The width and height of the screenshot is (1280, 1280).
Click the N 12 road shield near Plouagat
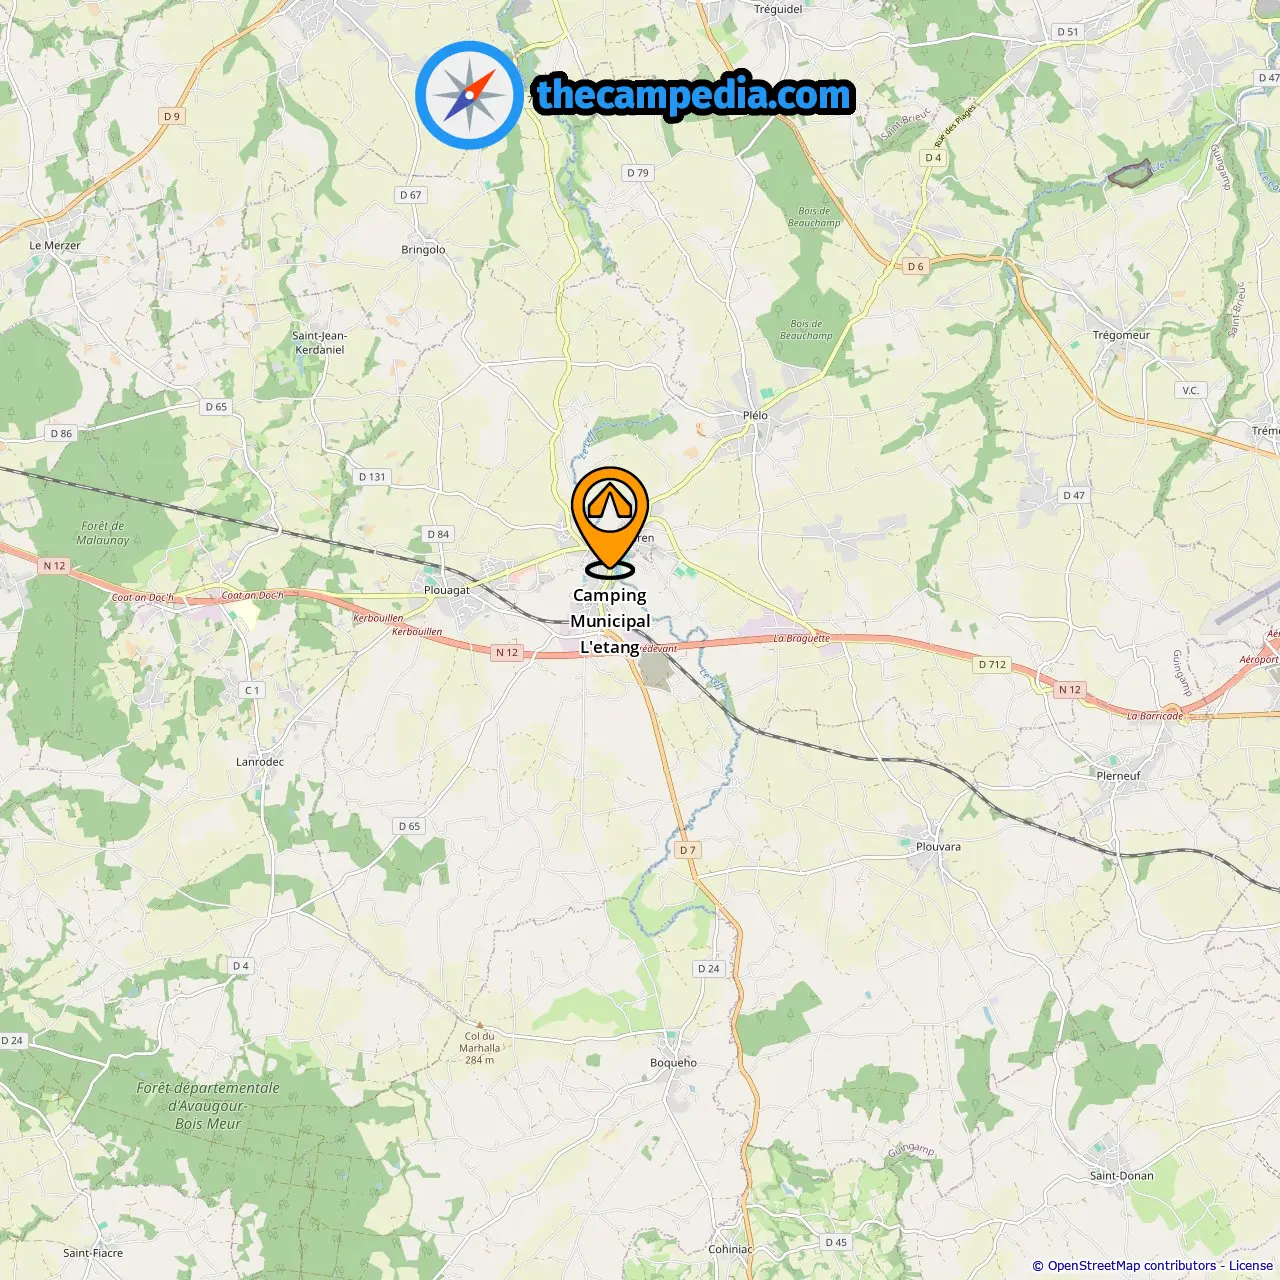tap(507, 652)
